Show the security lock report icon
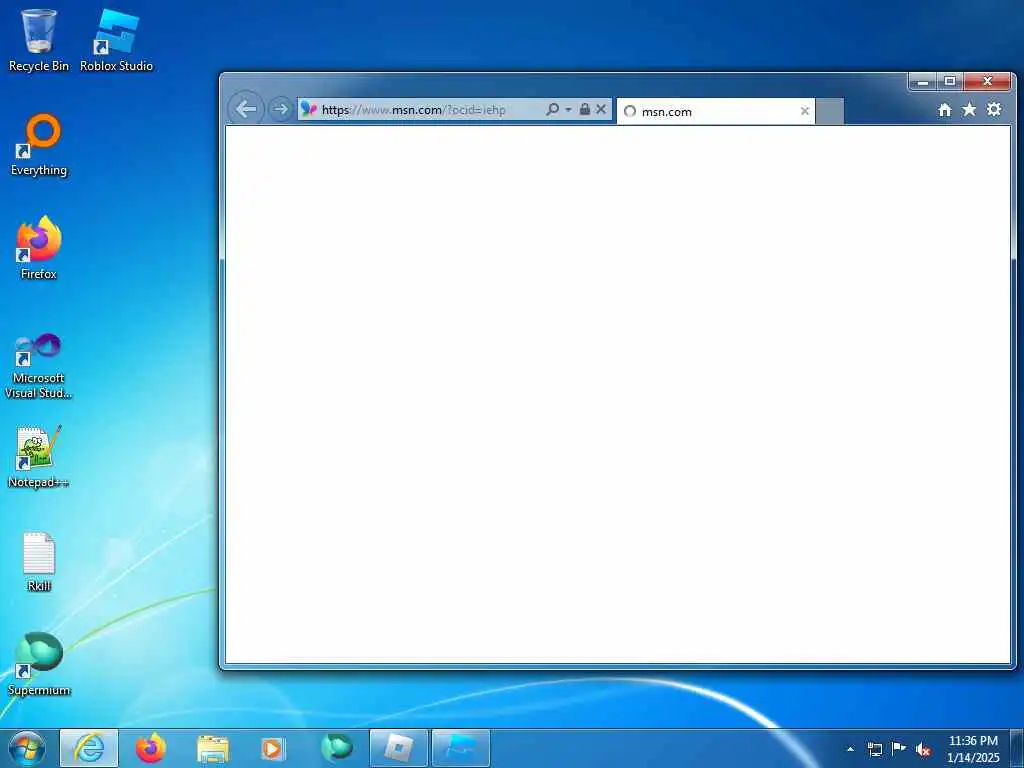The width and height of the screenshot is (1024, 768). (584, 109)
